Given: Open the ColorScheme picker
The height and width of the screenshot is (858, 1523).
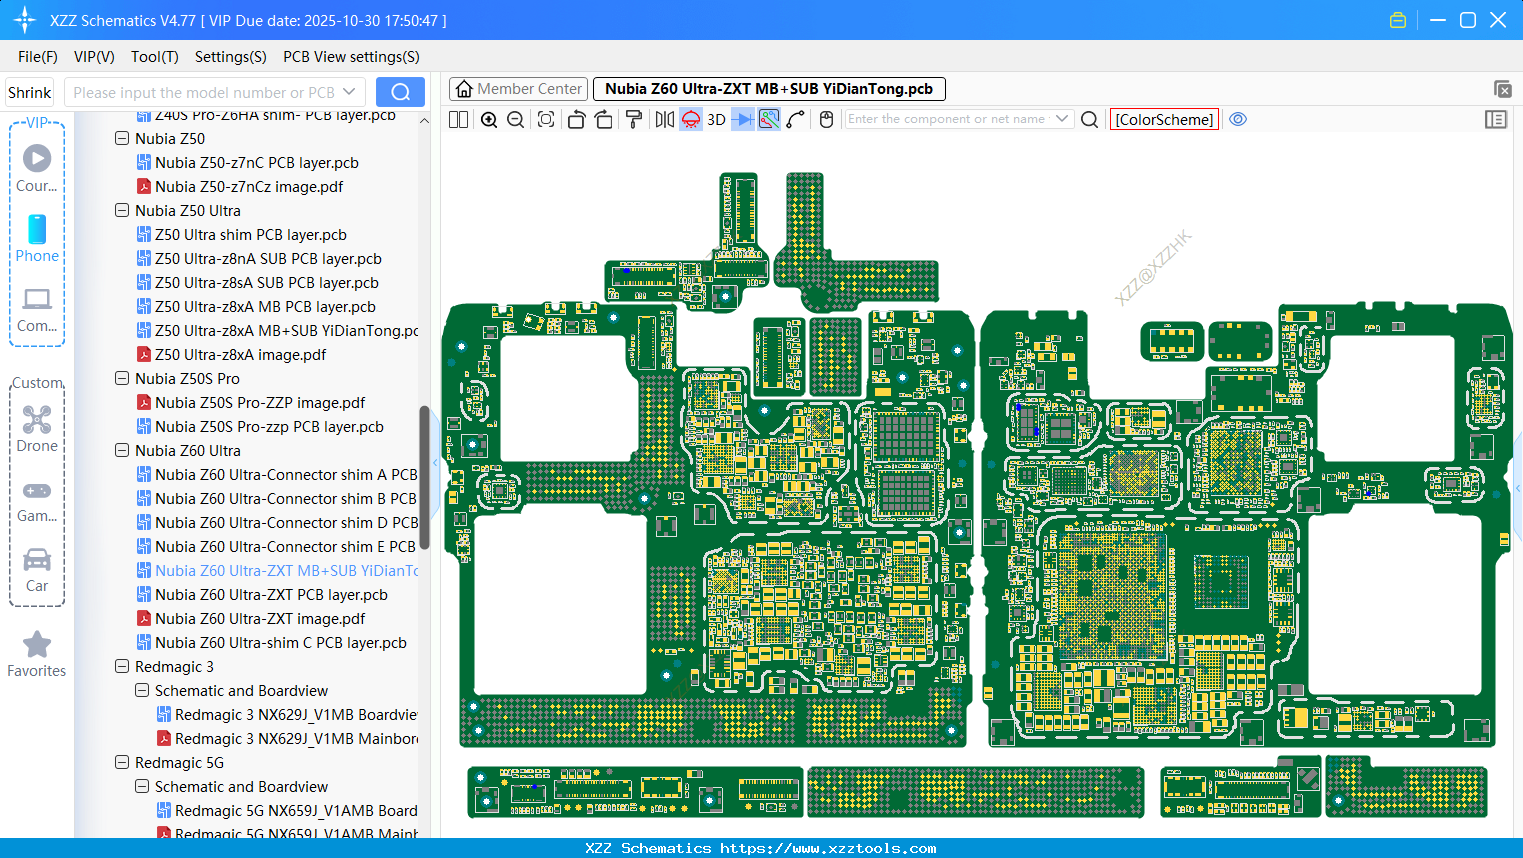Looking at the screenshot, I should pos(1164,119).
